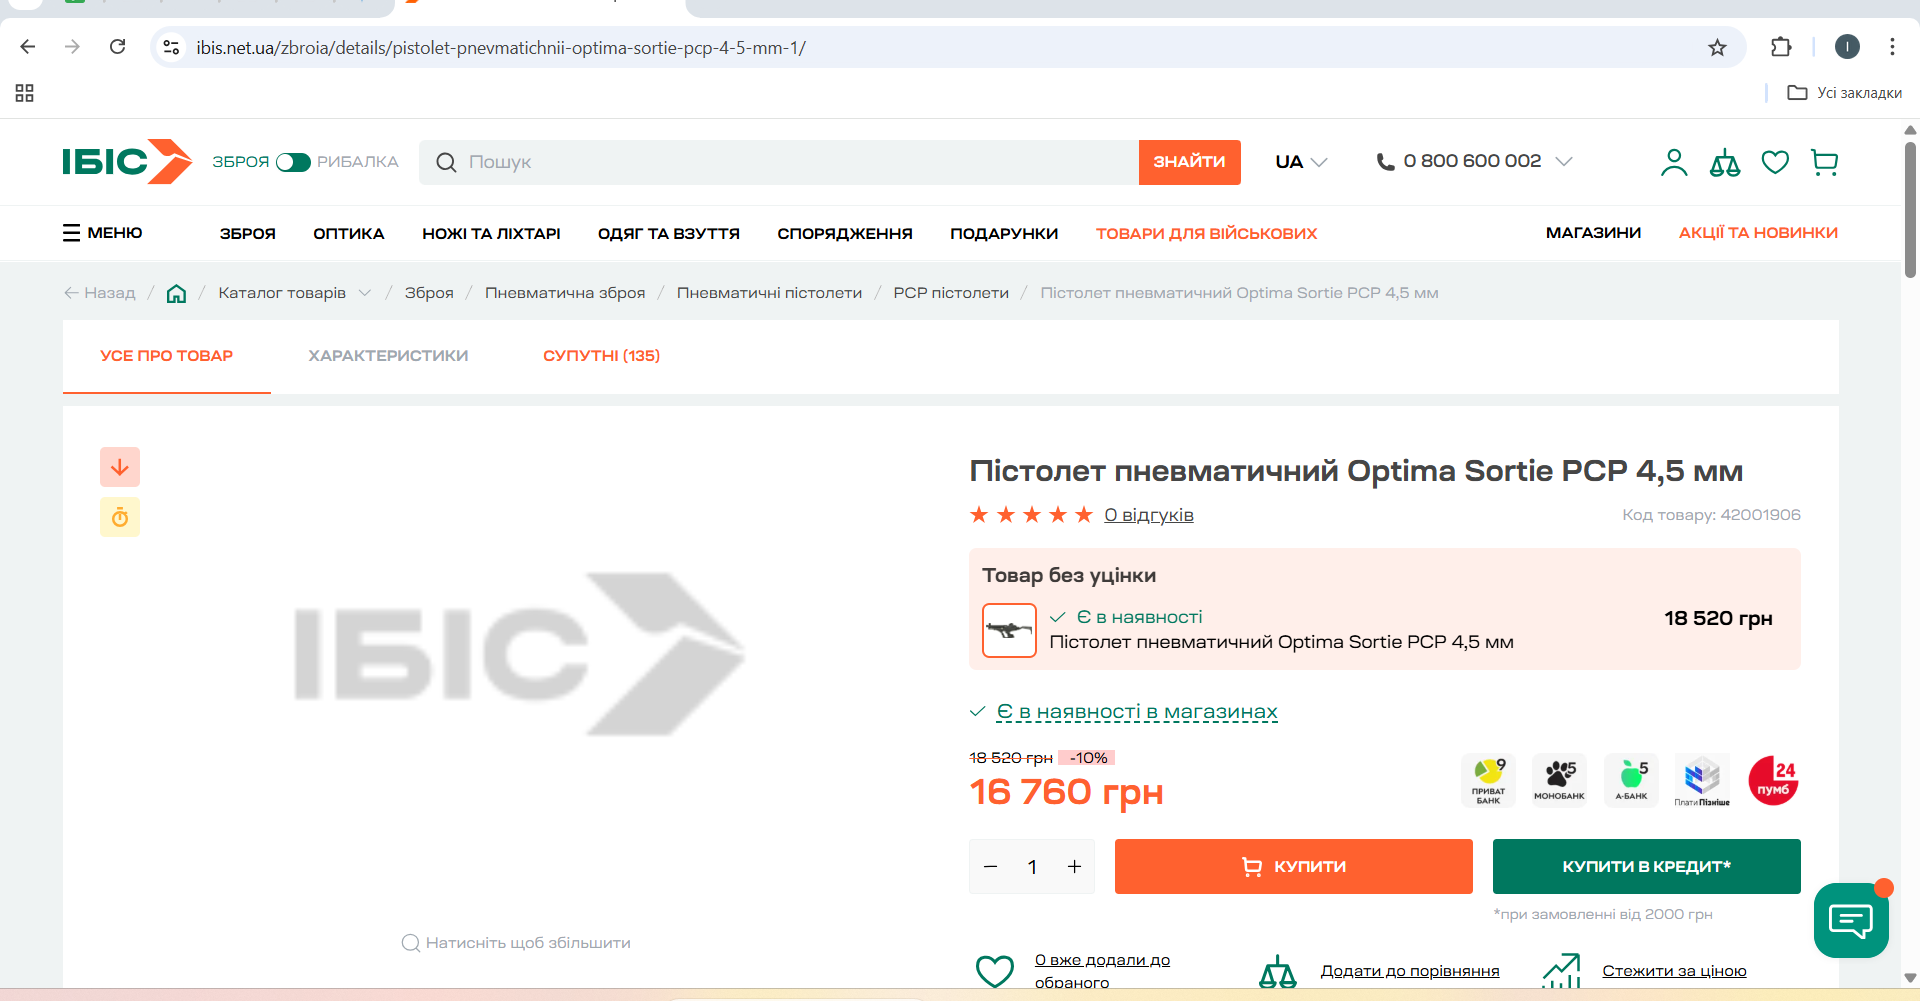Select the pistol variant thumbnail

[x=1009, y=630]
